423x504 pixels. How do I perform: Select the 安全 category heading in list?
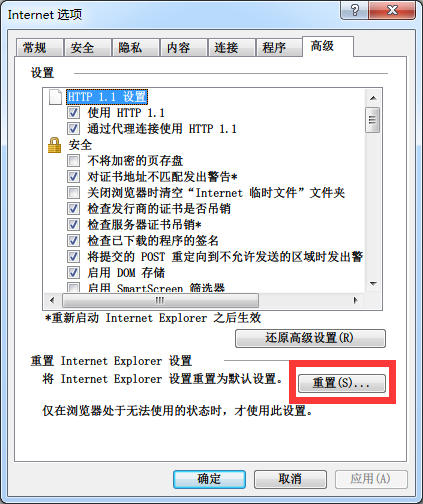tap(80, 145)
